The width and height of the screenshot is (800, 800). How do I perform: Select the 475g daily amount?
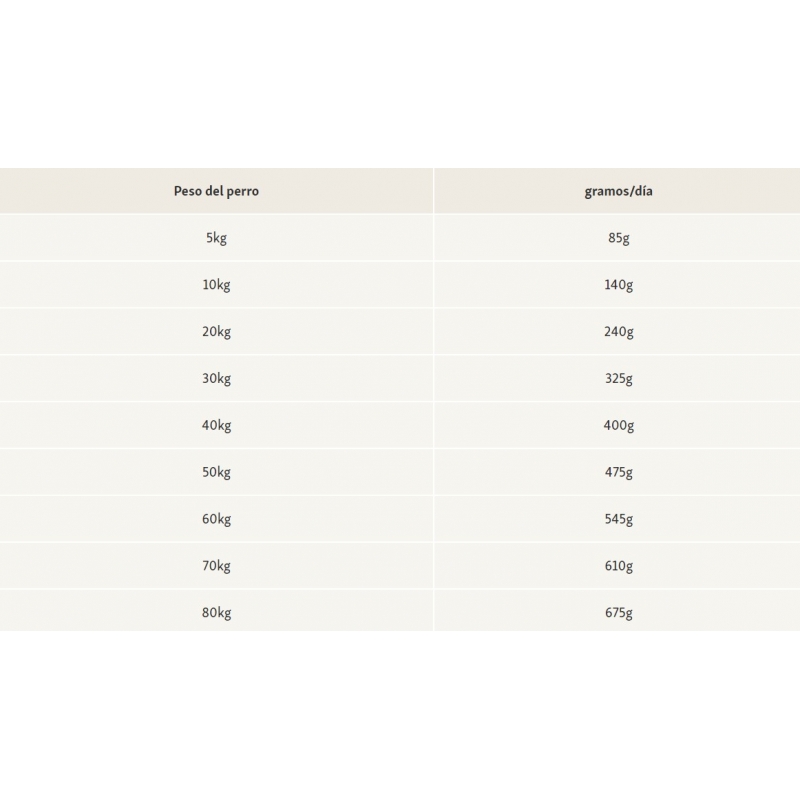(x=619, y=473)
